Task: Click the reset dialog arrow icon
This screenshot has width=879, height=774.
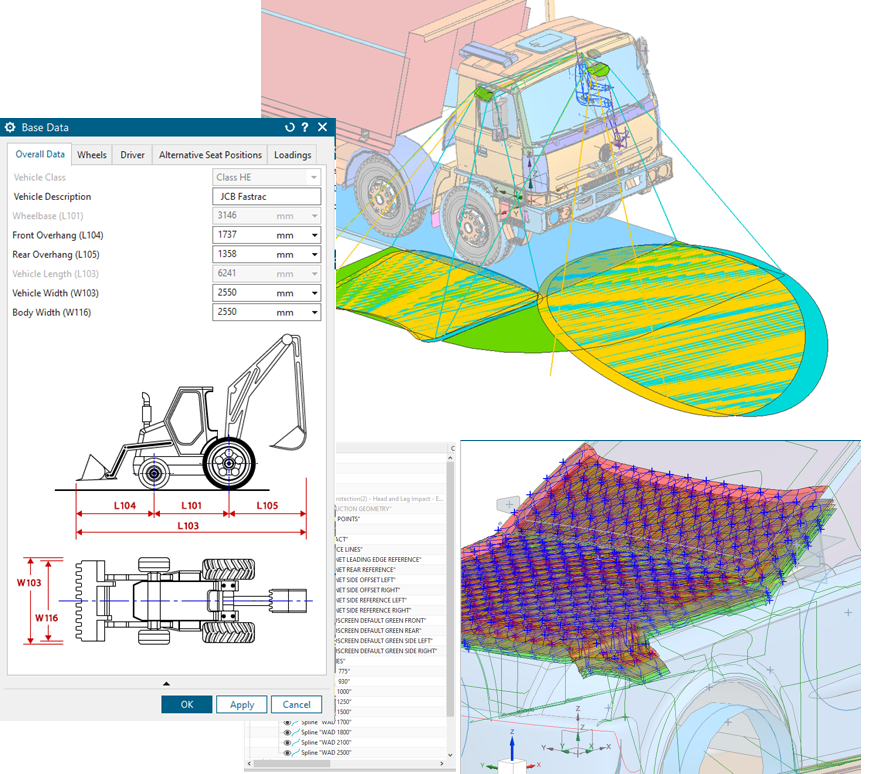Action: [290, 127]
